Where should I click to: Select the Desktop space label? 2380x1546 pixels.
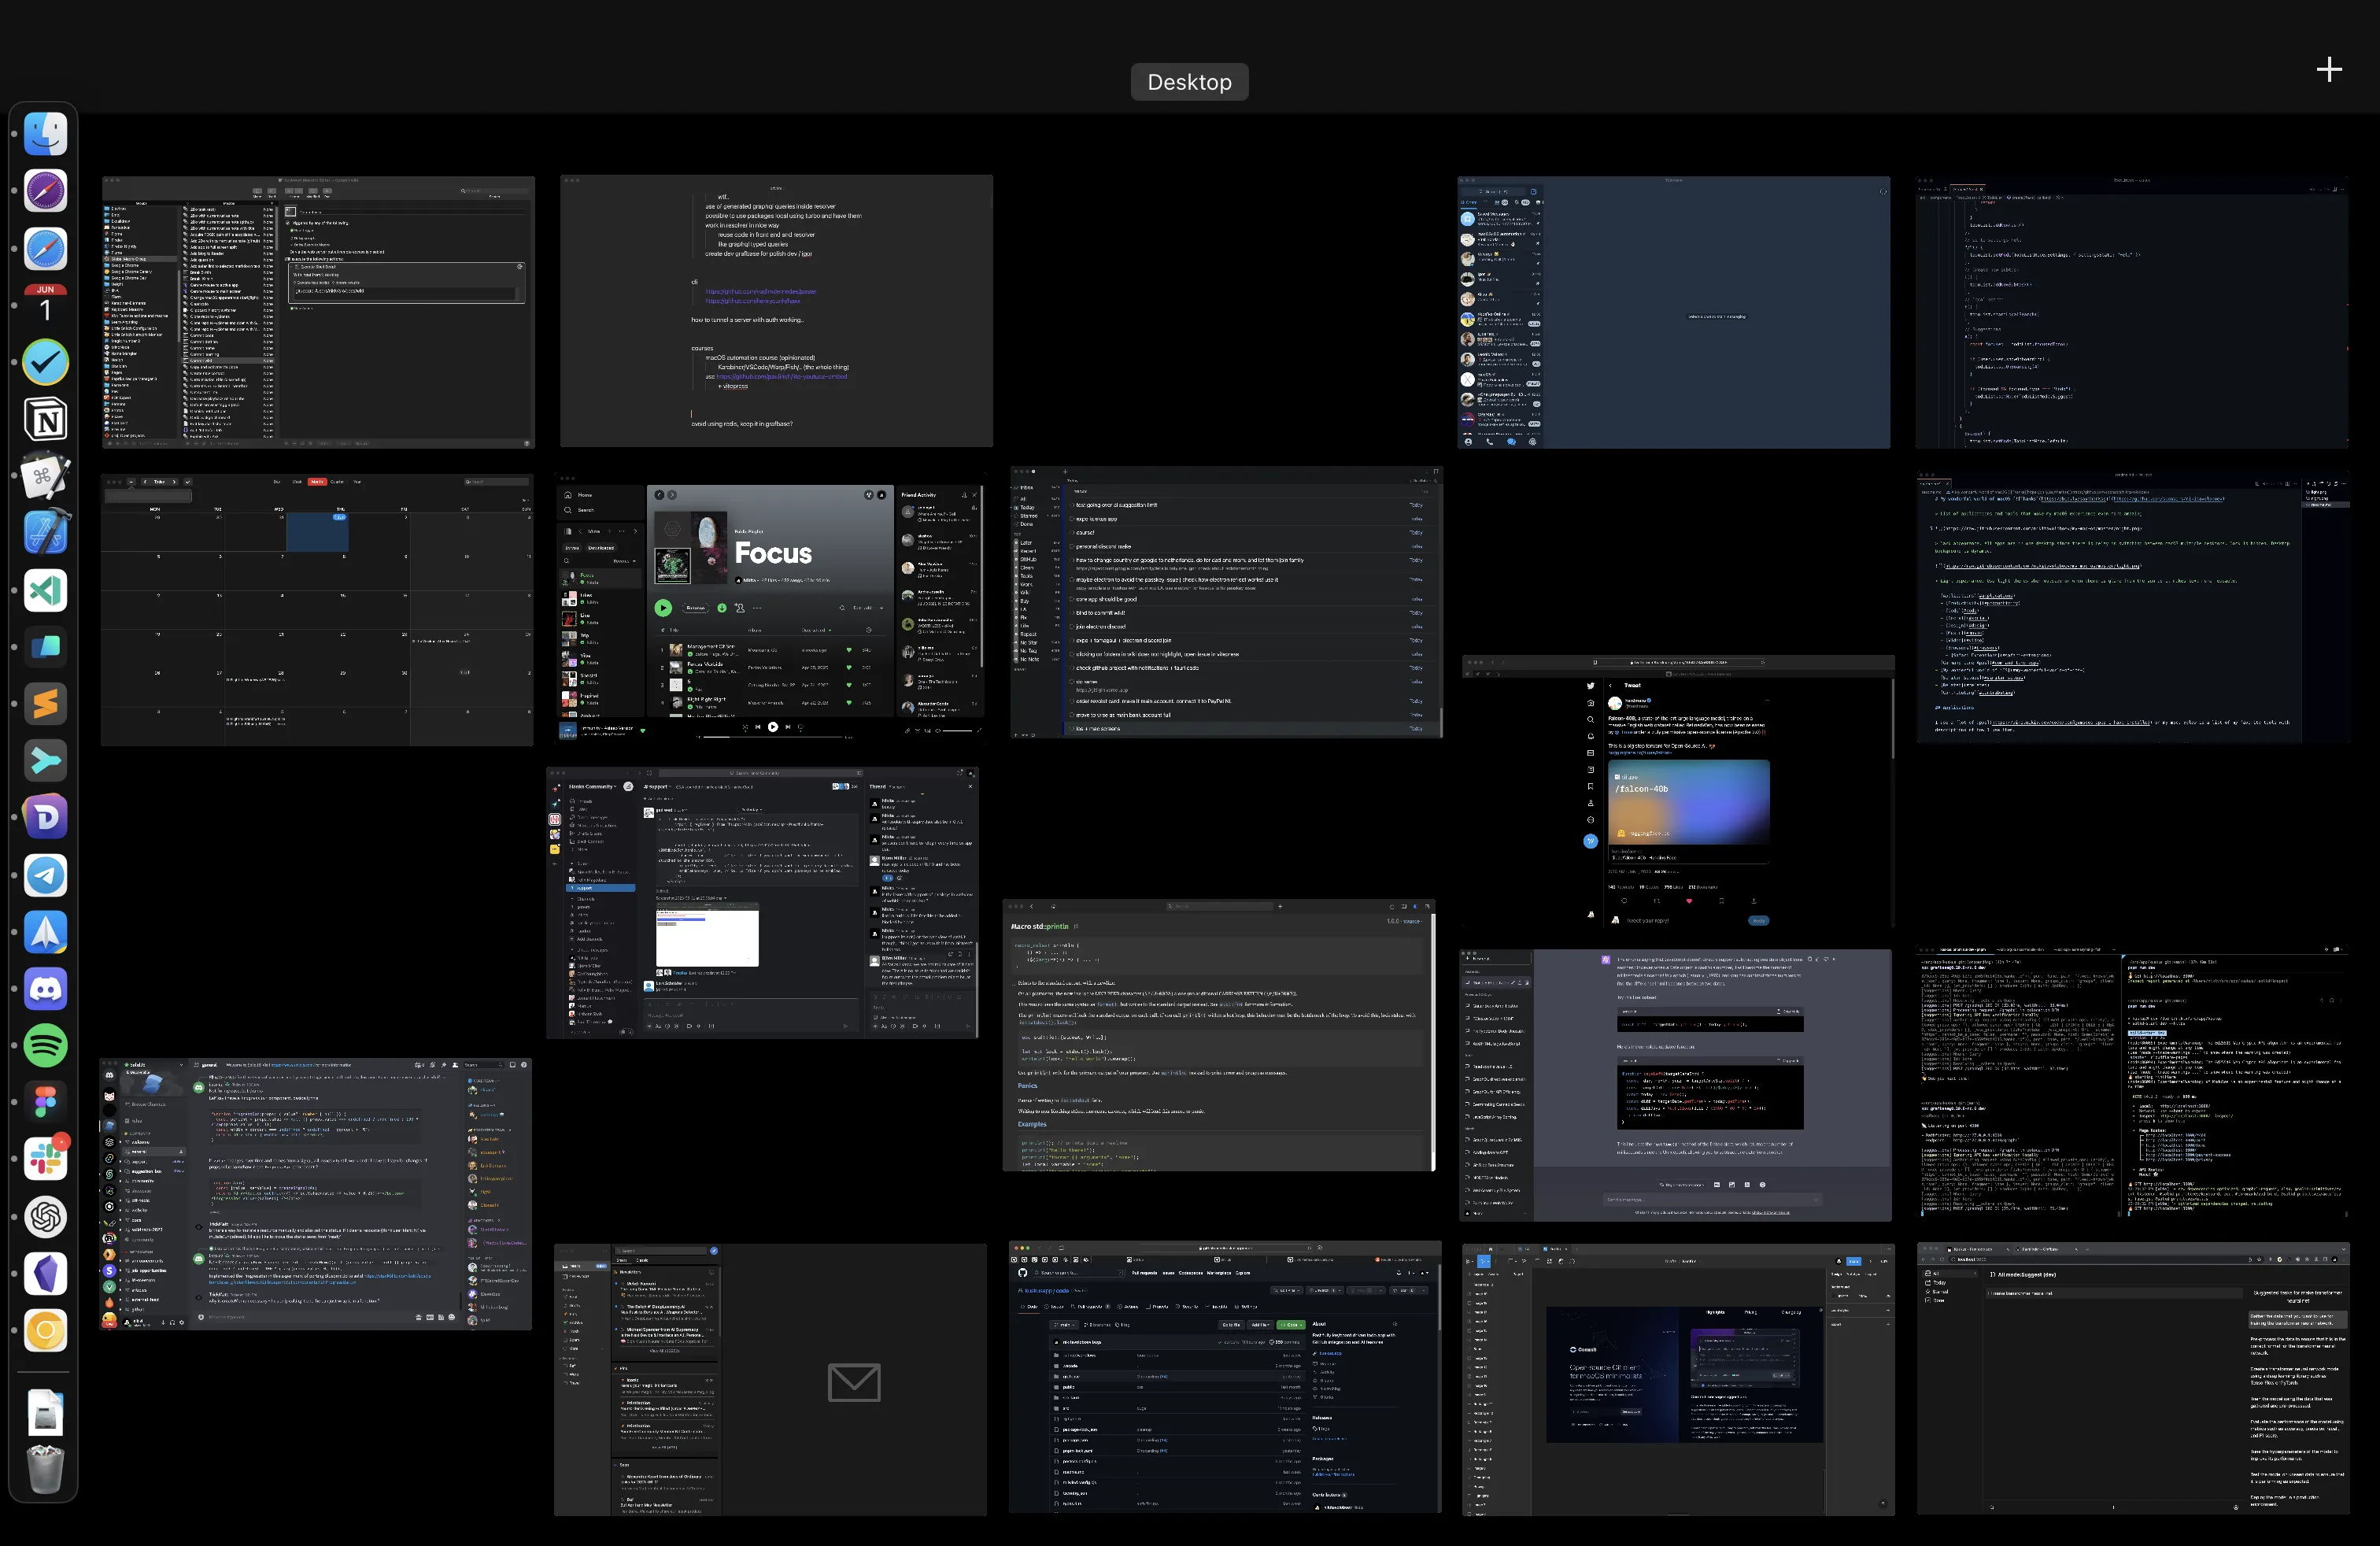point(1189,82)
